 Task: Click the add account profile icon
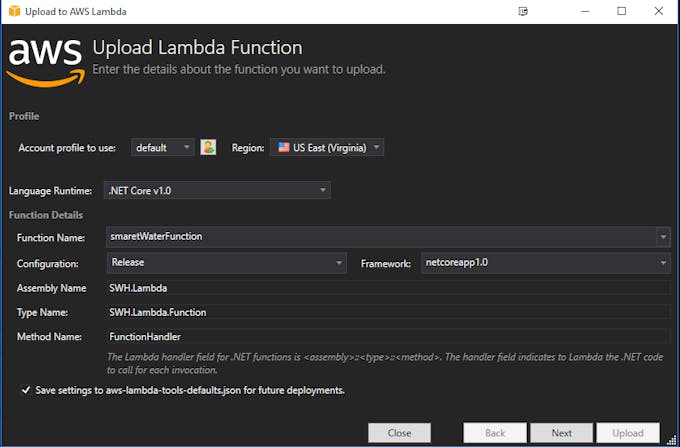pyautogui.click(x=208, y=147)
